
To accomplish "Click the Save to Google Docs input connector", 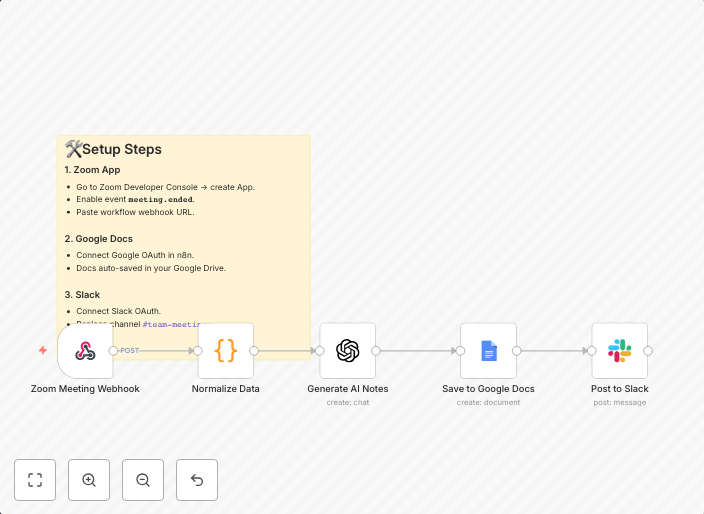I will coord(460,351).
